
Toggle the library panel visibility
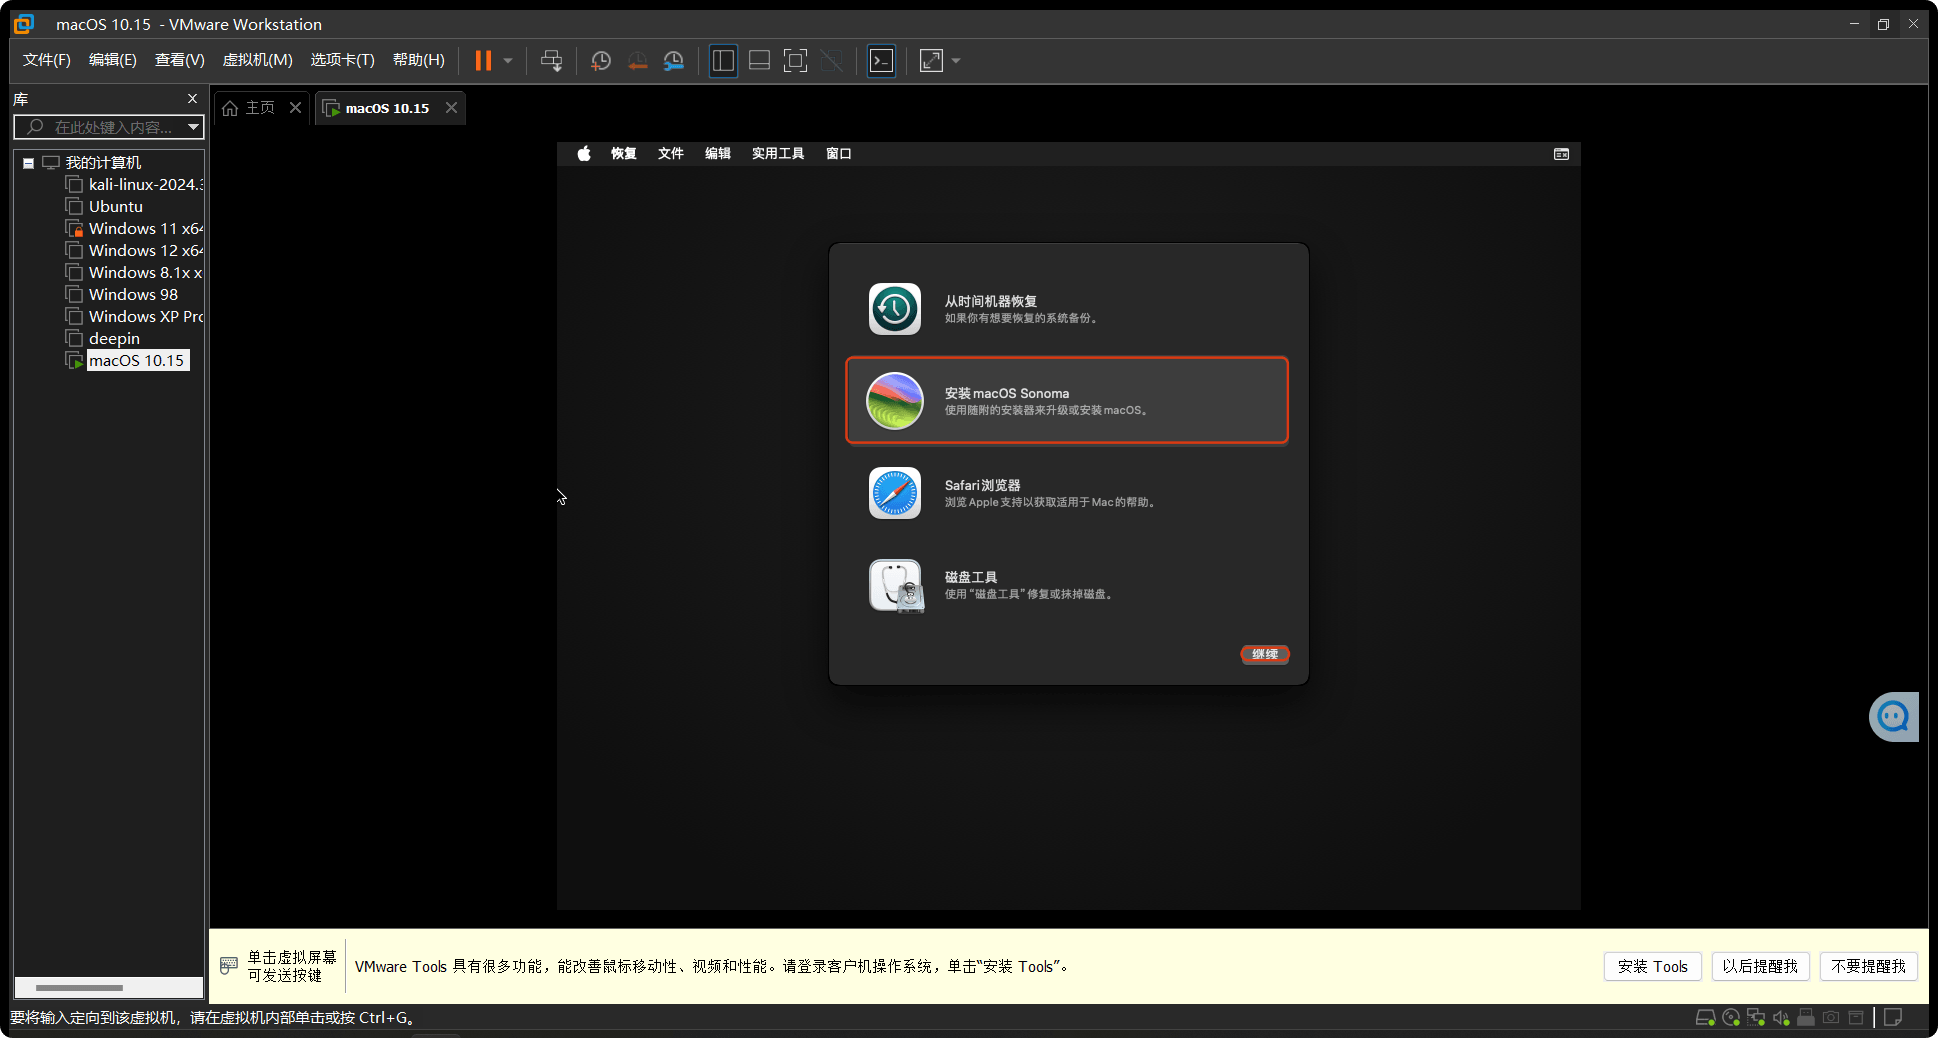pyautogui.click(x=723, y=60)
